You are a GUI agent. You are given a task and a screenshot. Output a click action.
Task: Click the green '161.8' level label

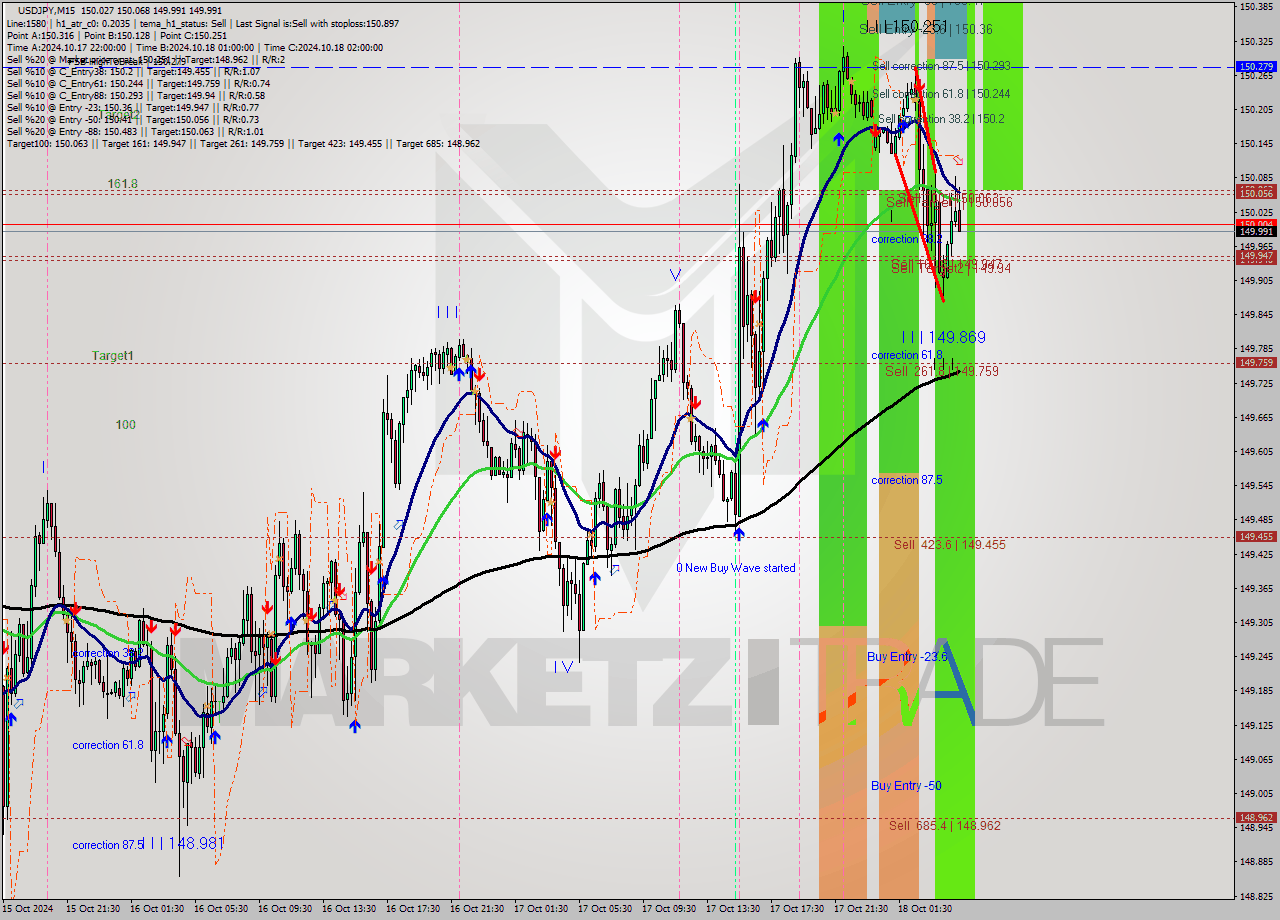pos(122,184)
